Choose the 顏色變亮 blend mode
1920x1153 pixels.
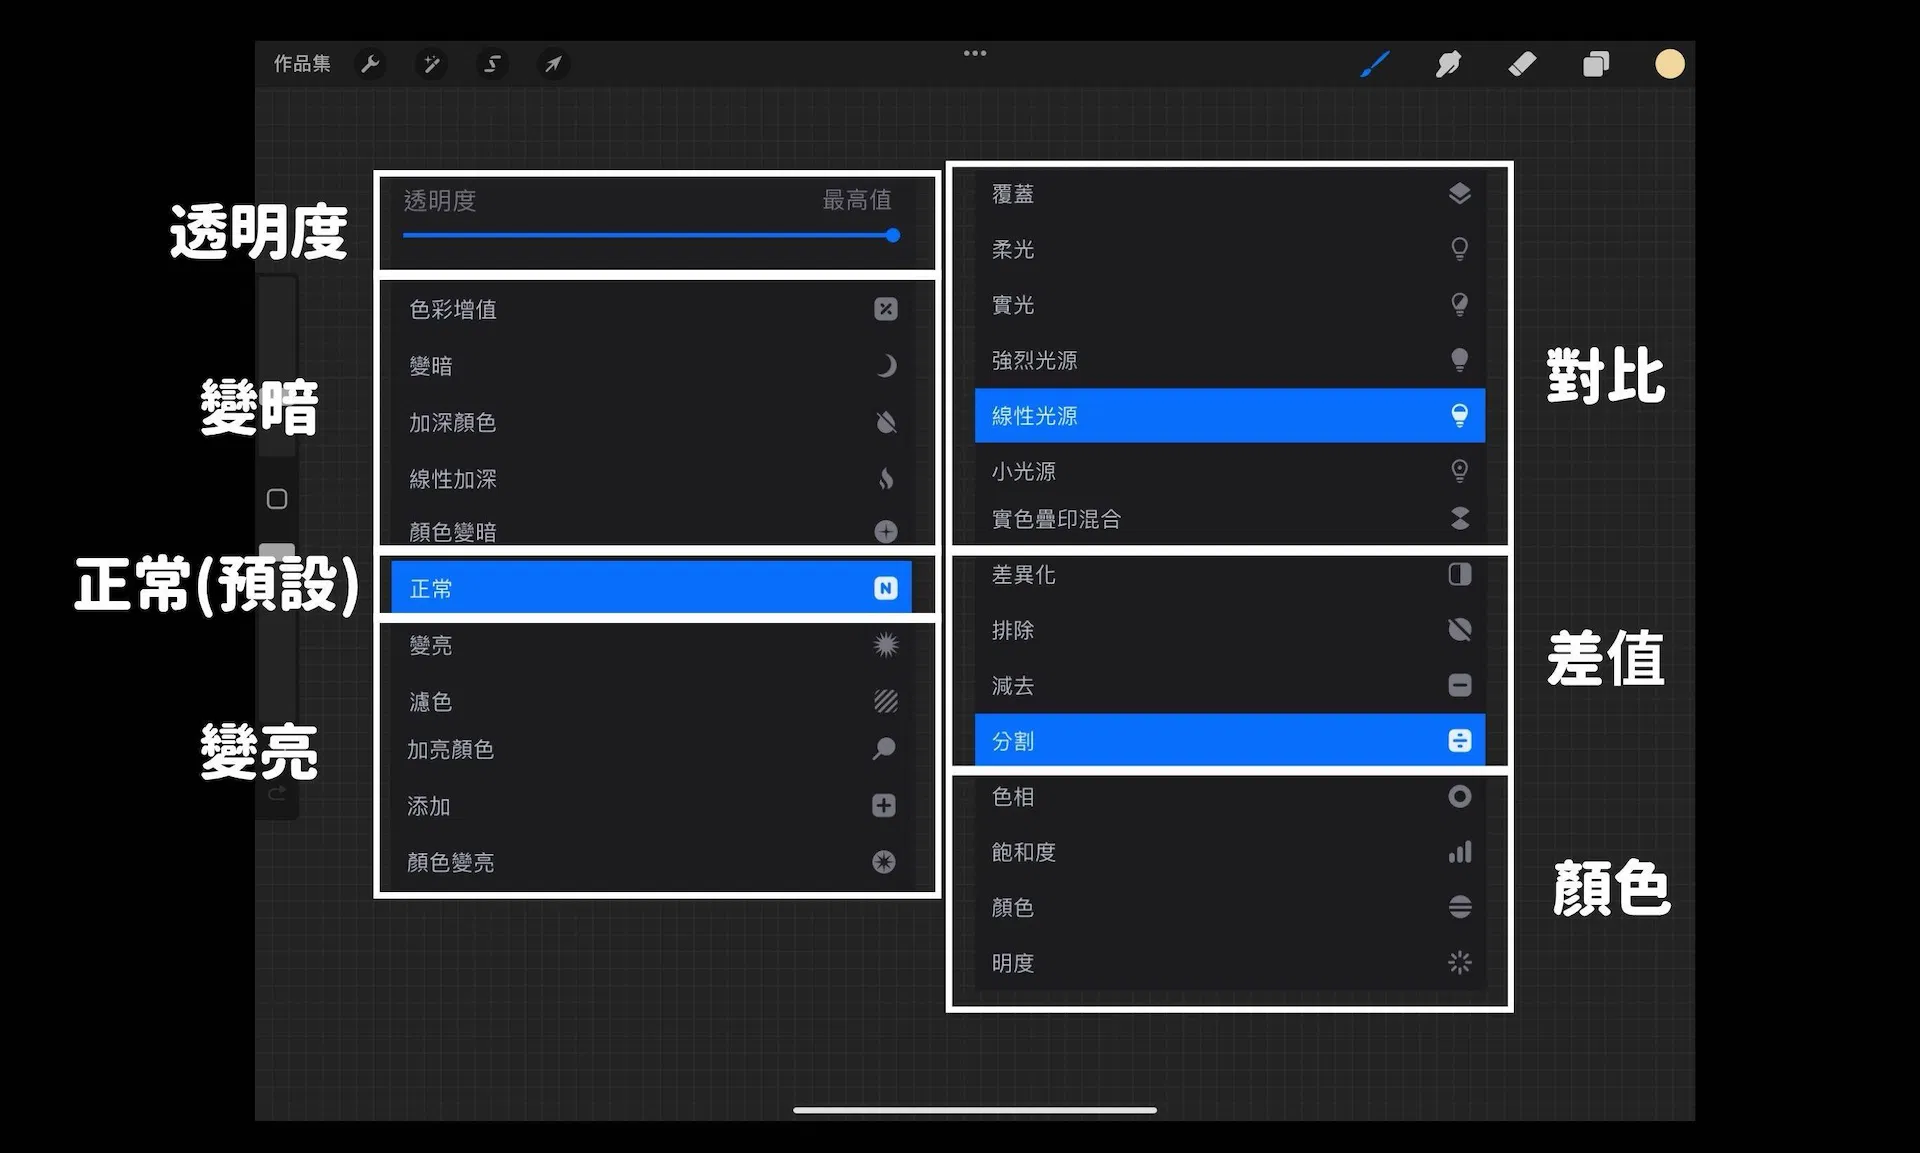651,862
